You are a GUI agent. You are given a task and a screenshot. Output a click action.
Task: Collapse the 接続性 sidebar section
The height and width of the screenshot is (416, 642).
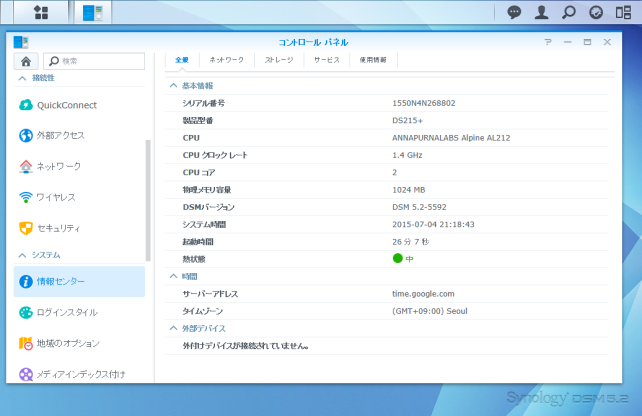tap(23, 78)
